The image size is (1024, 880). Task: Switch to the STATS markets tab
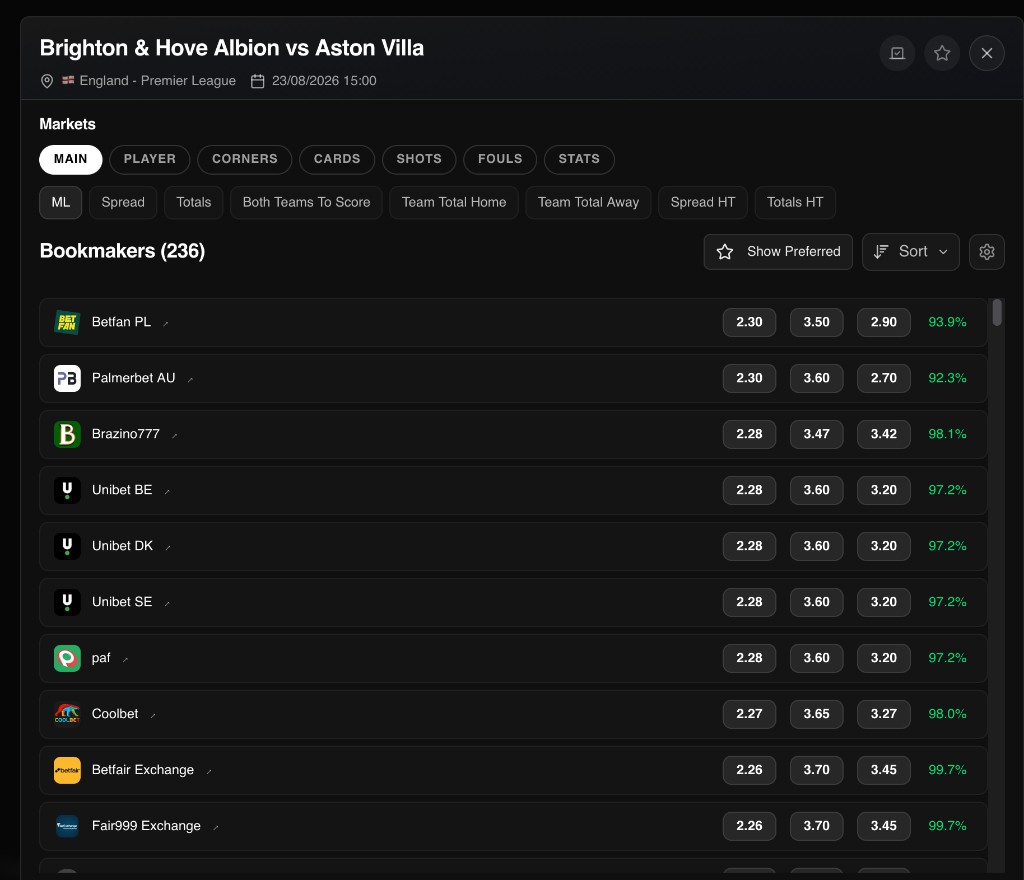tap(579, 159)
